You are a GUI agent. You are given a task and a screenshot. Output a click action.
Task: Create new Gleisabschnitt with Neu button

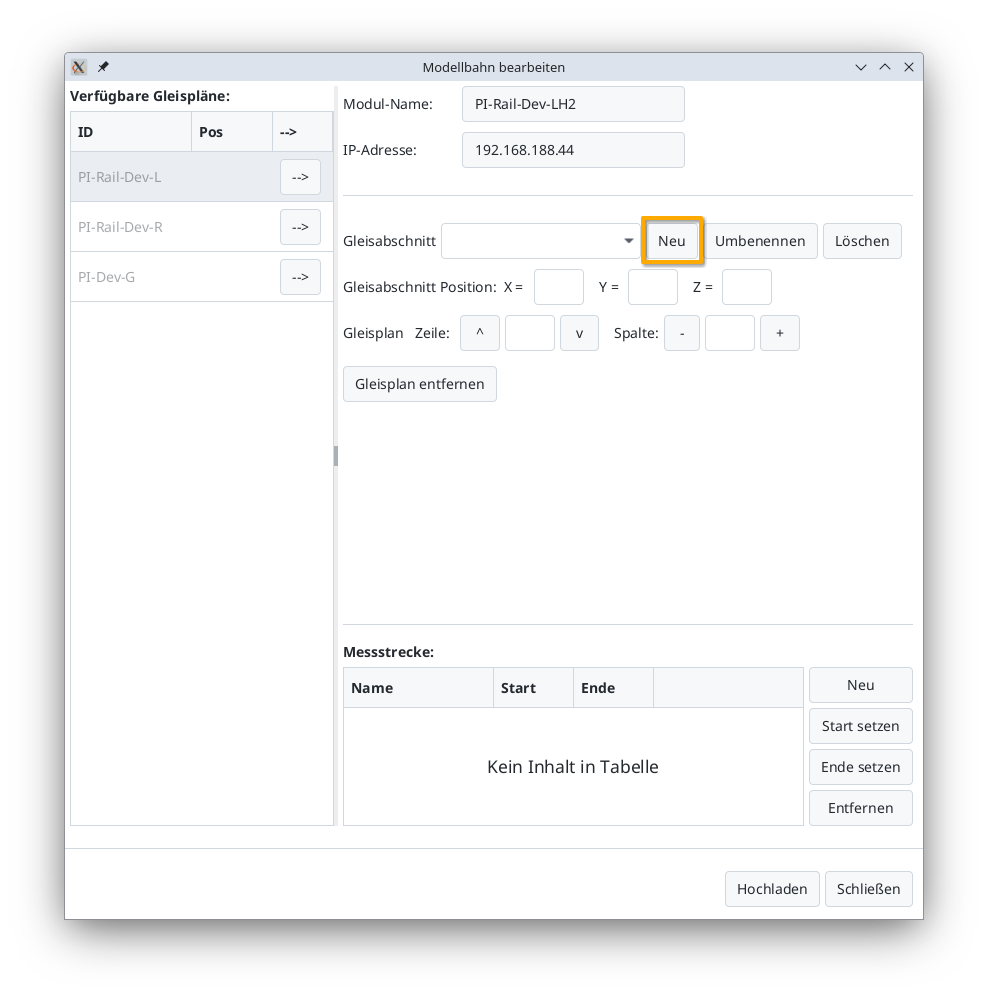pos(672,241)
